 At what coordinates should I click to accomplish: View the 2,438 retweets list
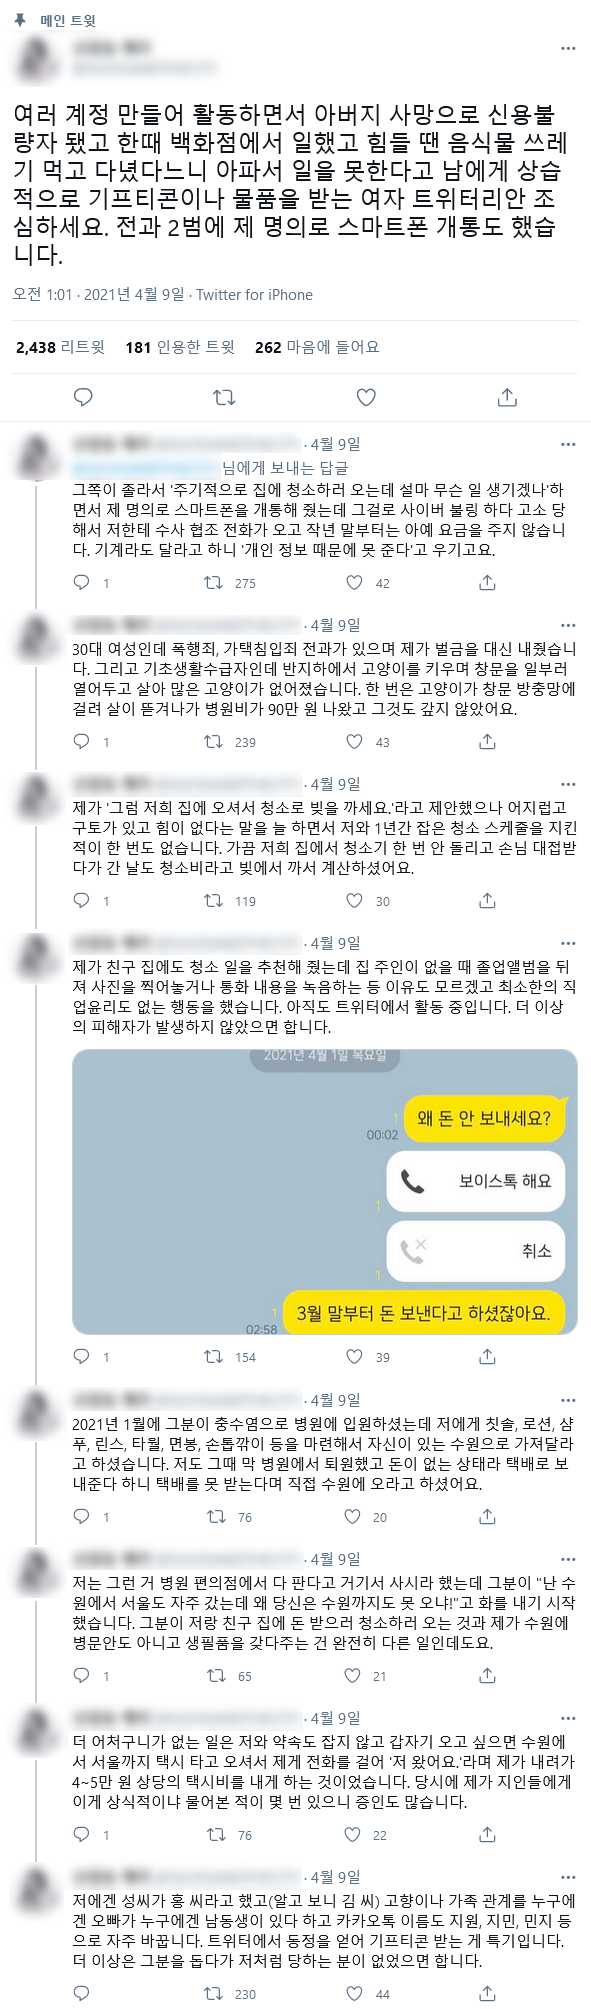pos(60,347)
